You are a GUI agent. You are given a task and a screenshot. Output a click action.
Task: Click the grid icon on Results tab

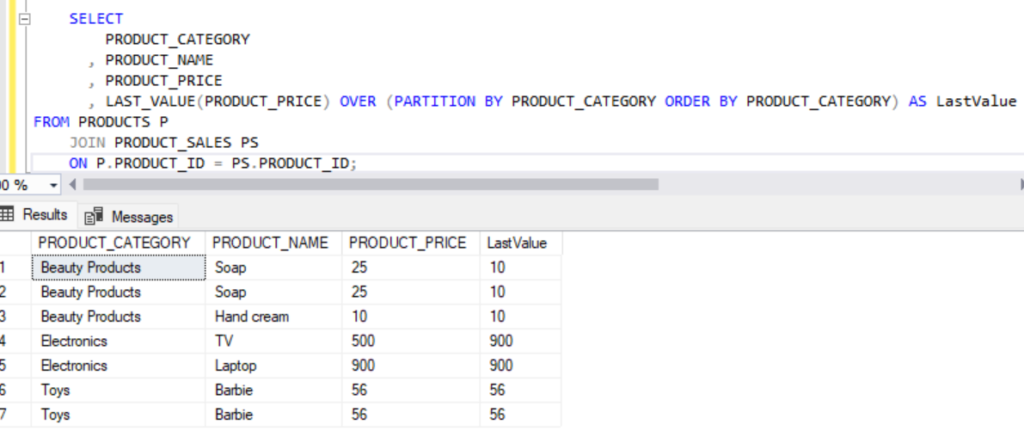point(8,215)
